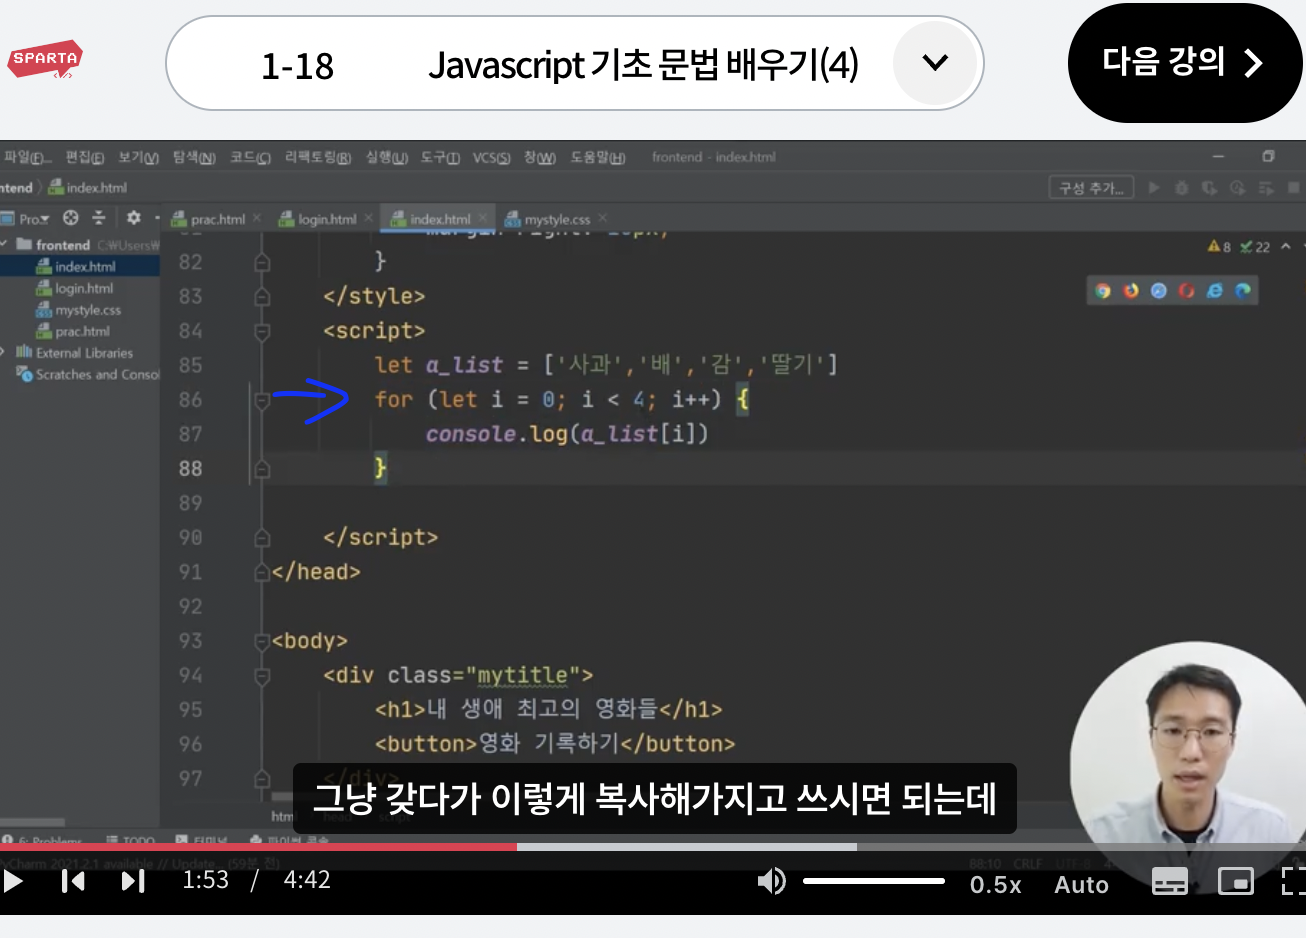The height and width of the screenshot is (938, 1306).
Task: Seek on the red video progress bar
Action: 258,847
